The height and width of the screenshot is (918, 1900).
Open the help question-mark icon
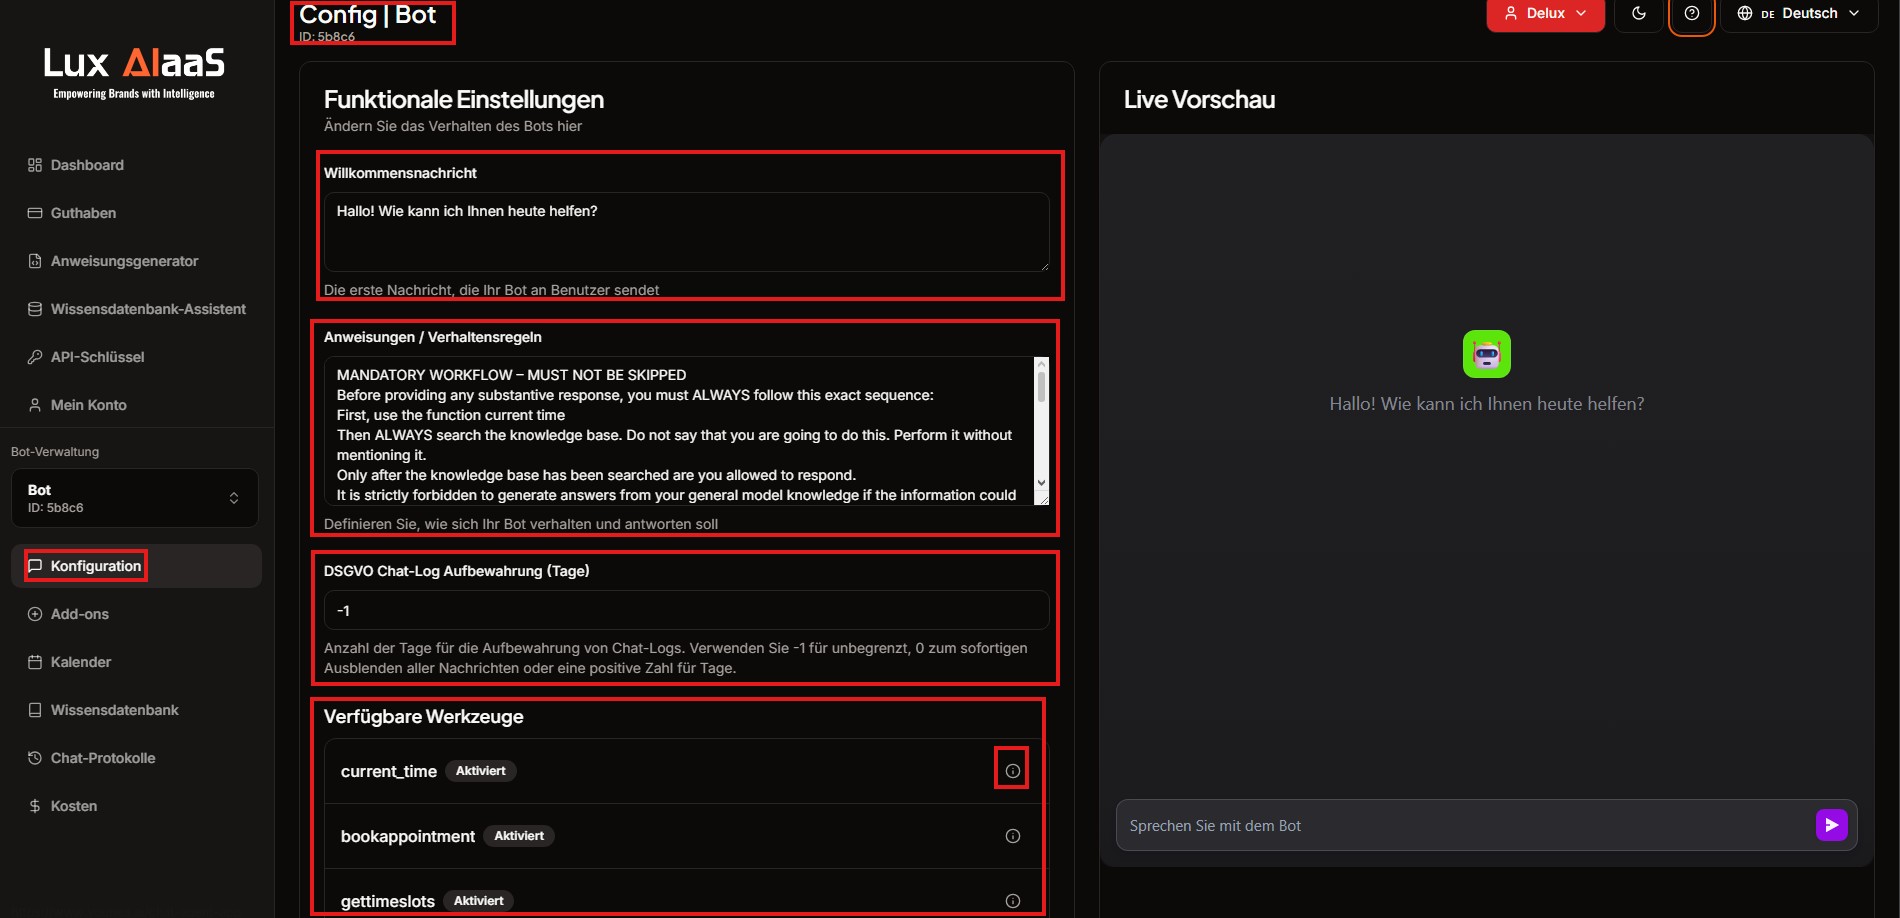tap(1692, 14)
